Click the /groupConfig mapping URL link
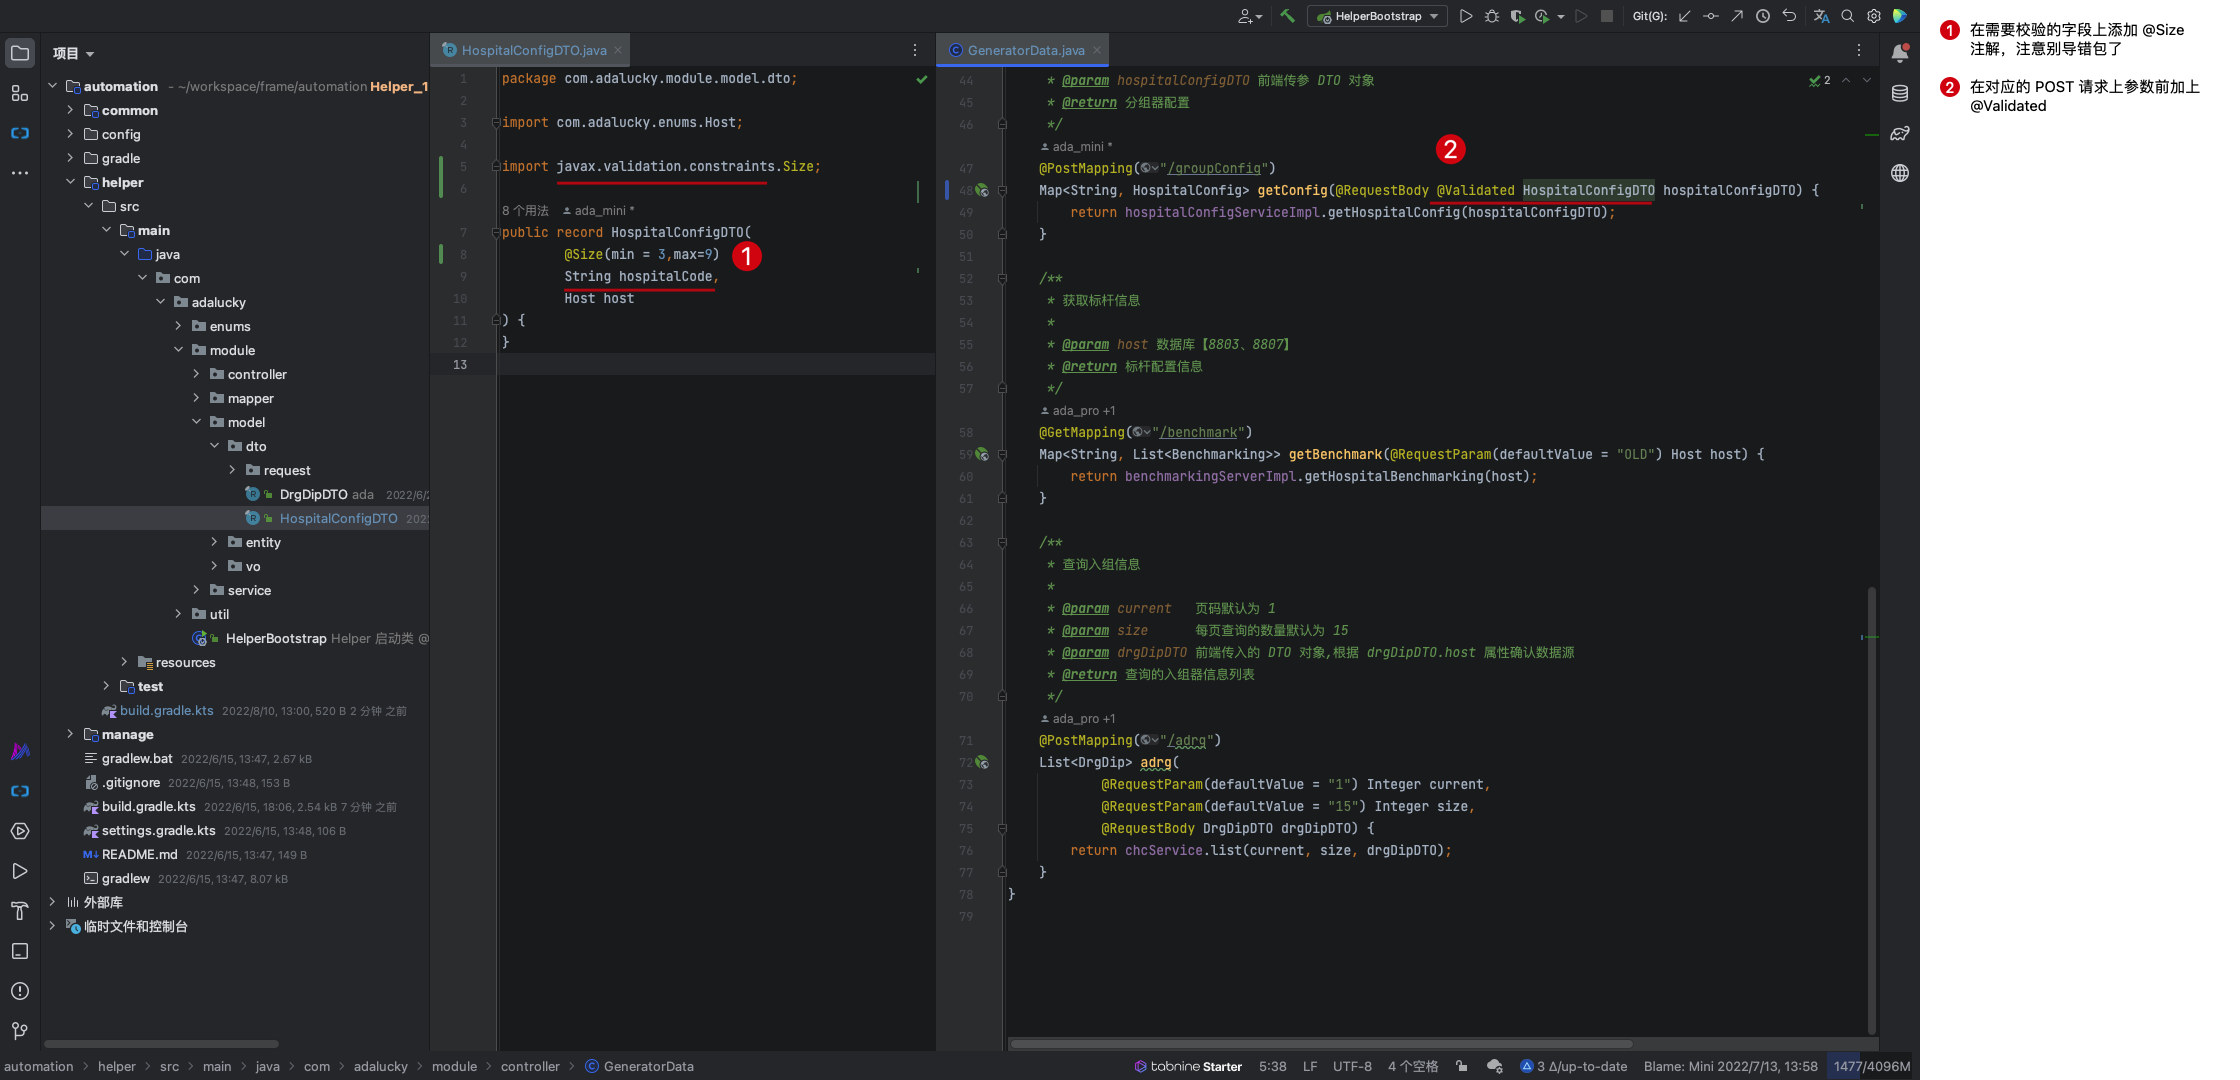The height and width of the screenshot is (1080, 2240). coord(1214,168)
